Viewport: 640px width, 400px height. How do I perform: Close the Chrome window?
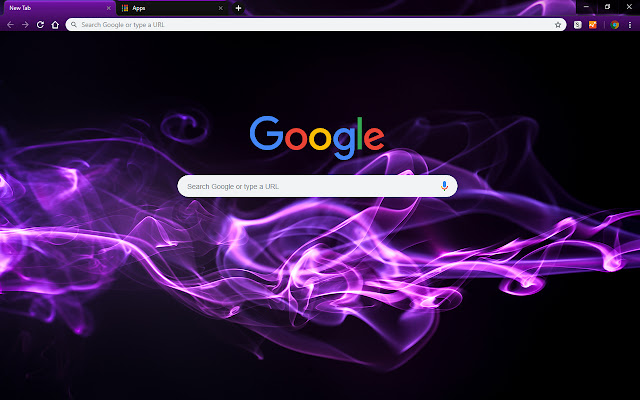click(x=629, y=7)
